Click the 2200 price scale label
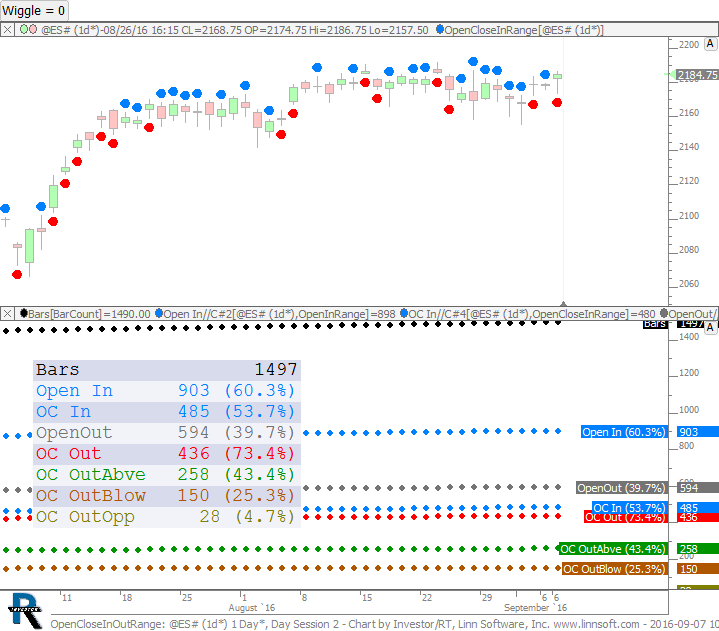Viewport: 719px width, 631px height. coord(689,44)
